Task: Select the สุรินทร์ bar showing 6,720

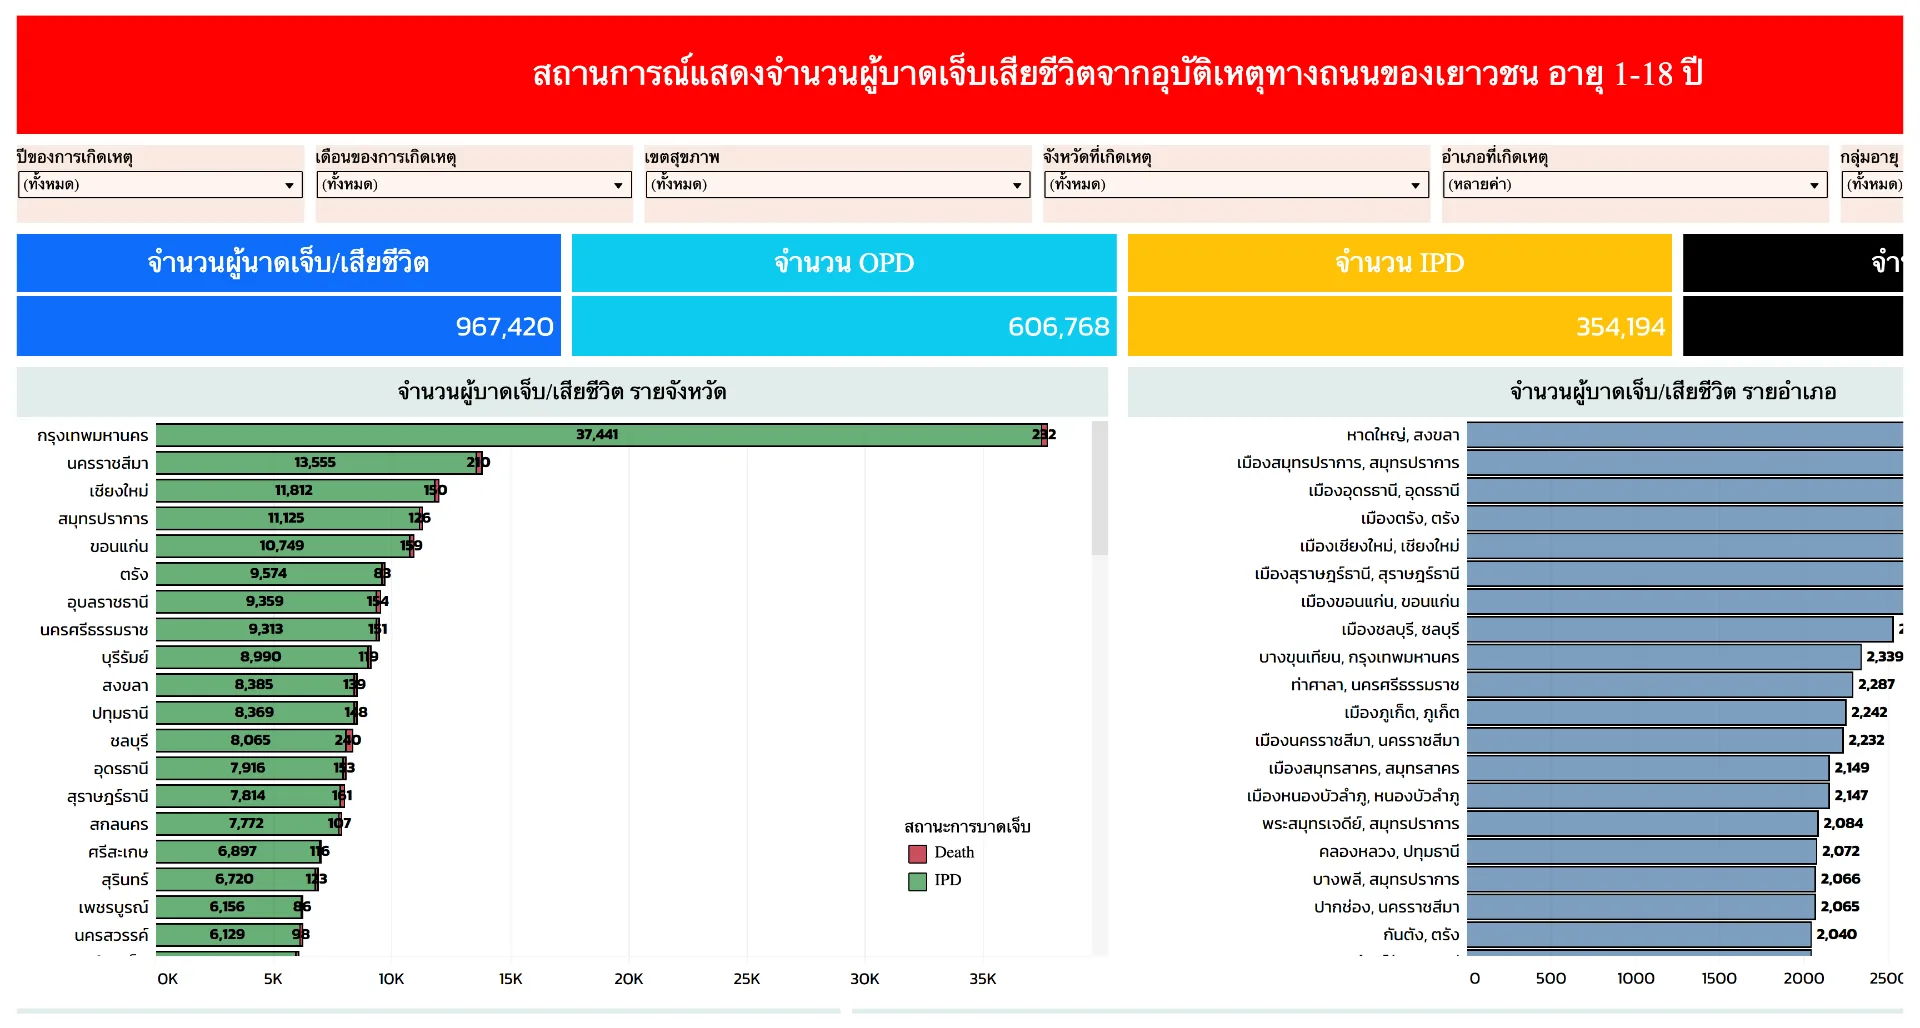Action: pyautogui.click(x=235, y=879)
